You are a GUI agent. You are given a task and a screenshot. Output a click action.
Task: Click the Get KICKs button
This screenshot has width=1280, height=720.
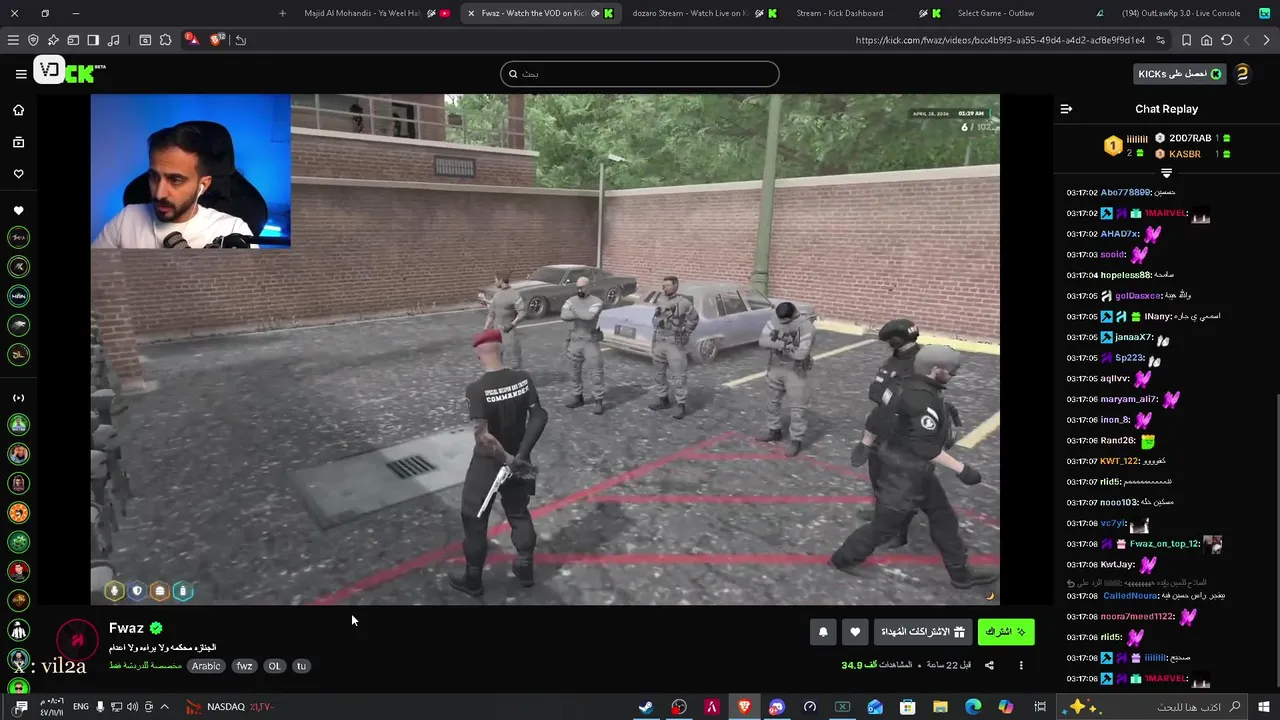coord(1180,74)
